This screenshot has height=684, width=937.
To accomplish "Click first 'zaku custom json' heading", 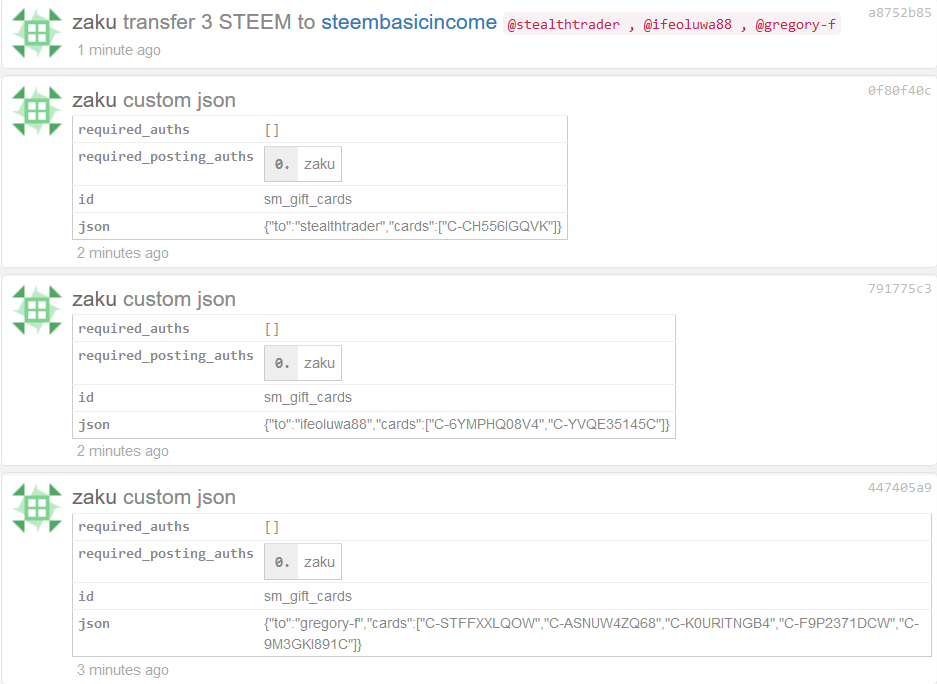I will click(154, 100).
